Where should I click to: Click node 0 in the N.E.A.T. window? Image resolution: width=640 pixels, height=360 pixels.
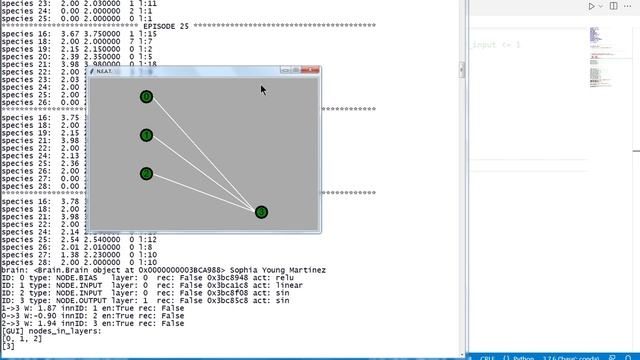click(x=147, y=97)
